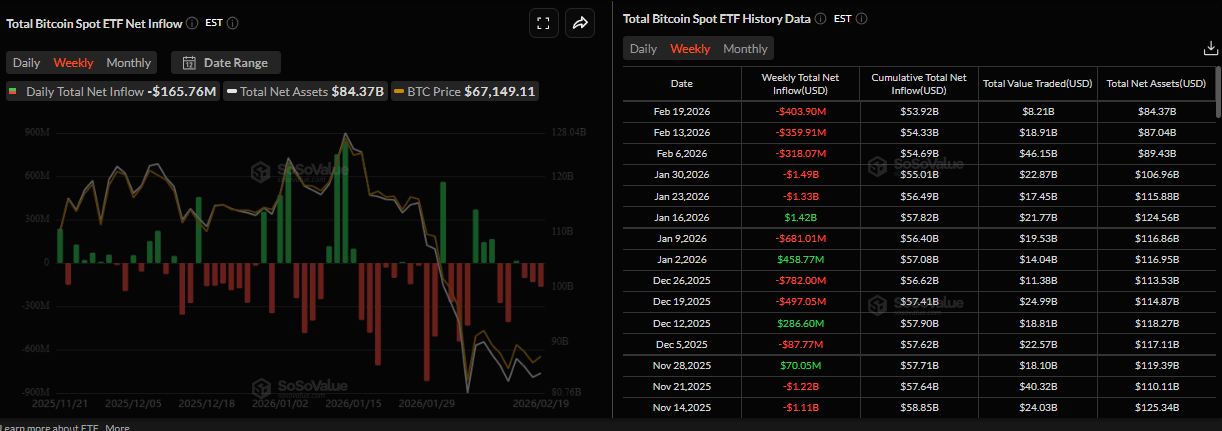Switch the chart to Daily view
The height and width of the screenshot is (431, 1222).
click(26, 63)
